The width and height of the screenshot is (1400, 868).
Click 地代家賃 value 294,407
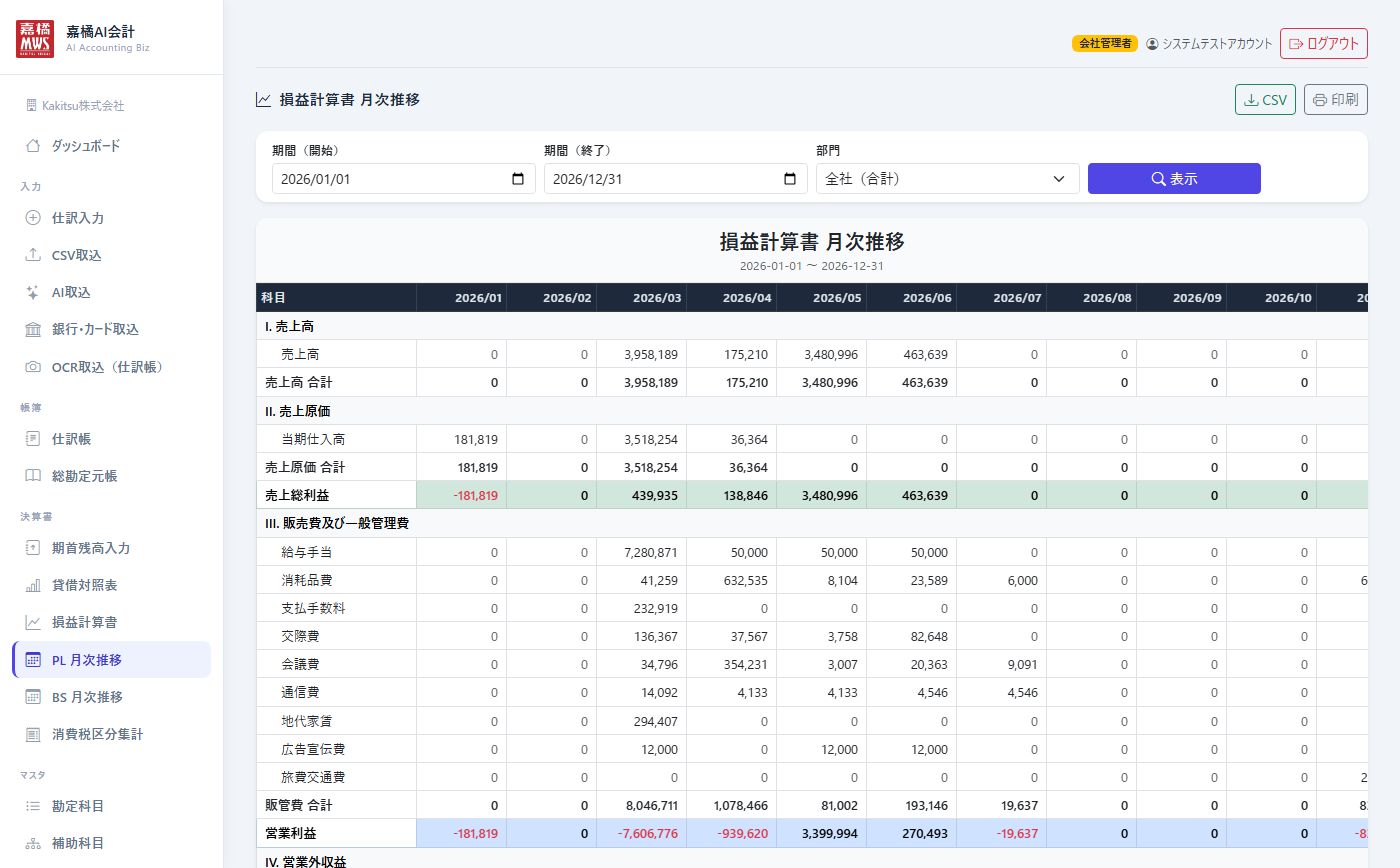point(654,721)
